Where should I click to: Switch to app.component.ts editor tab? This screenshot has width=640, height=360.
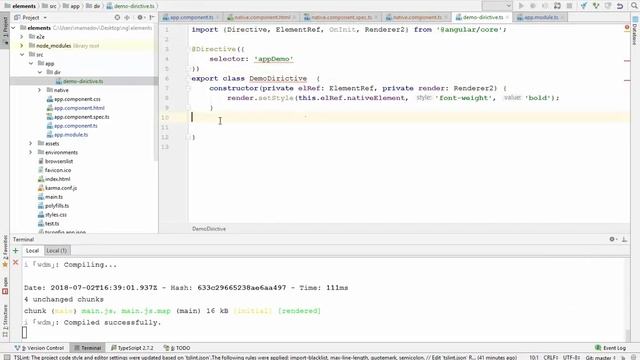[x=191, y=17]
